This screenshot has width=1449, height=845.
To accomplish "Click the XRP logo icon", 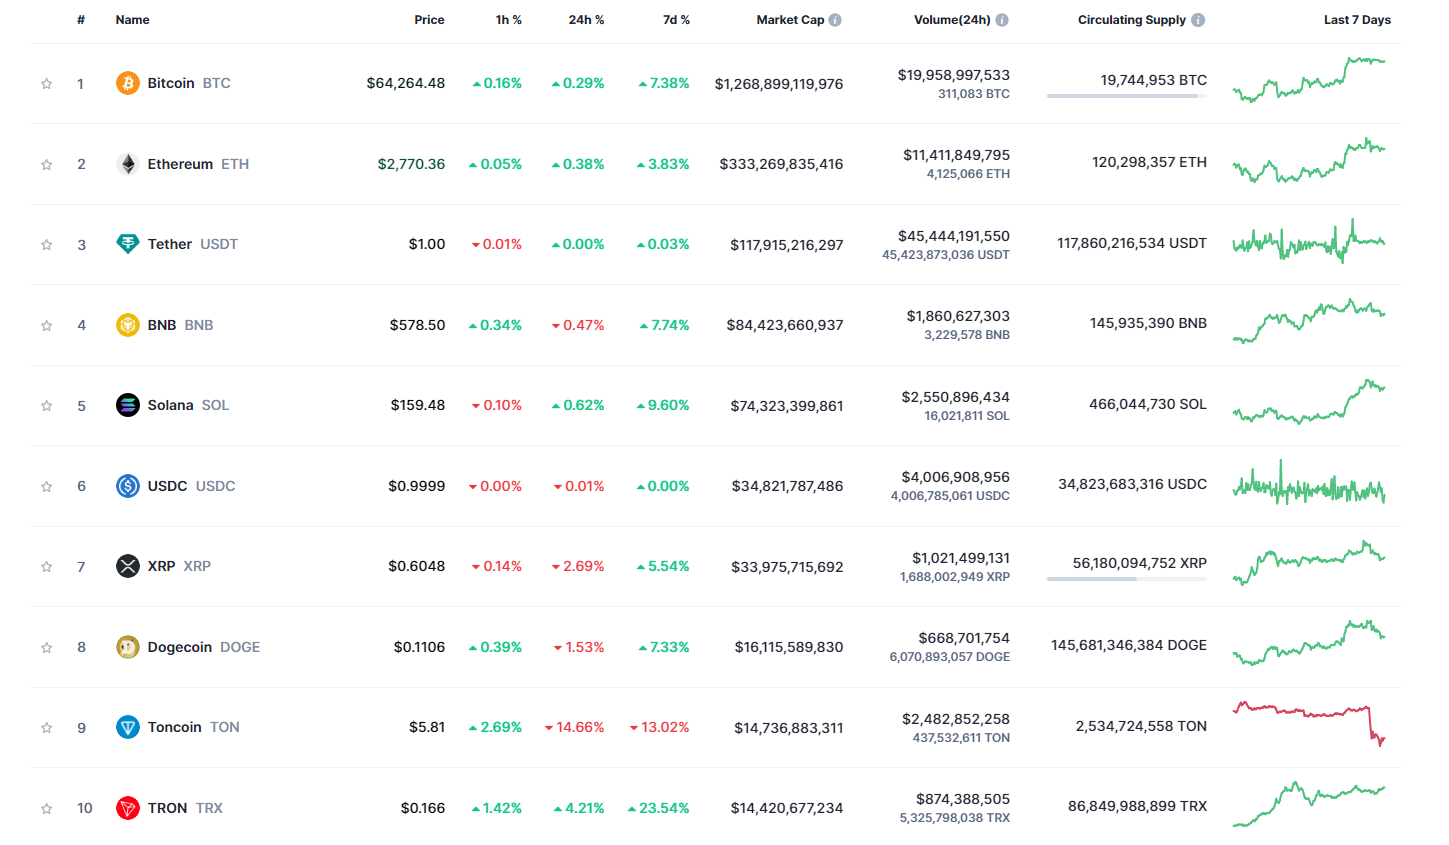I will click(x=127, y=566).
